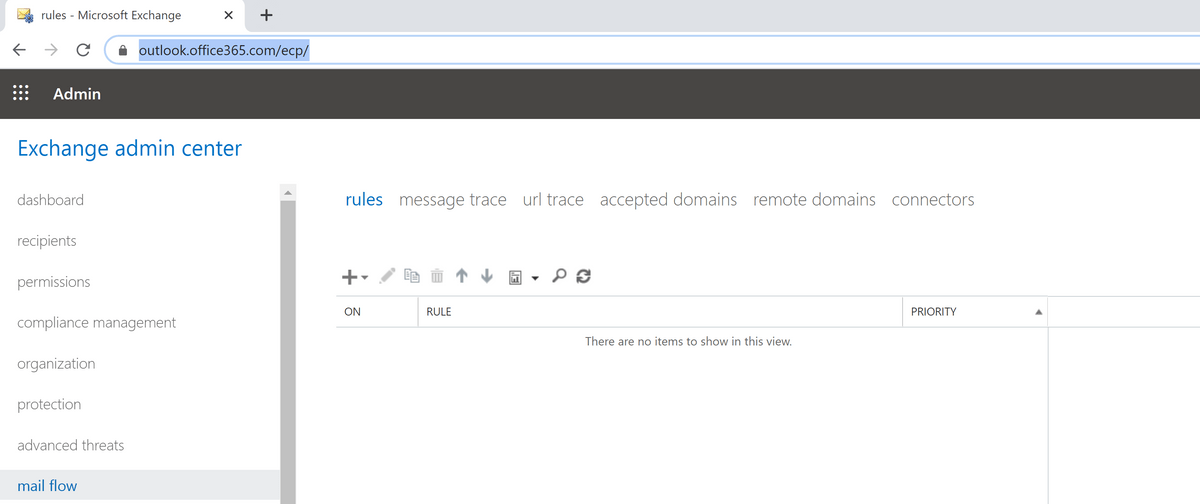Click the move rule up arrow

click(462, 276)
